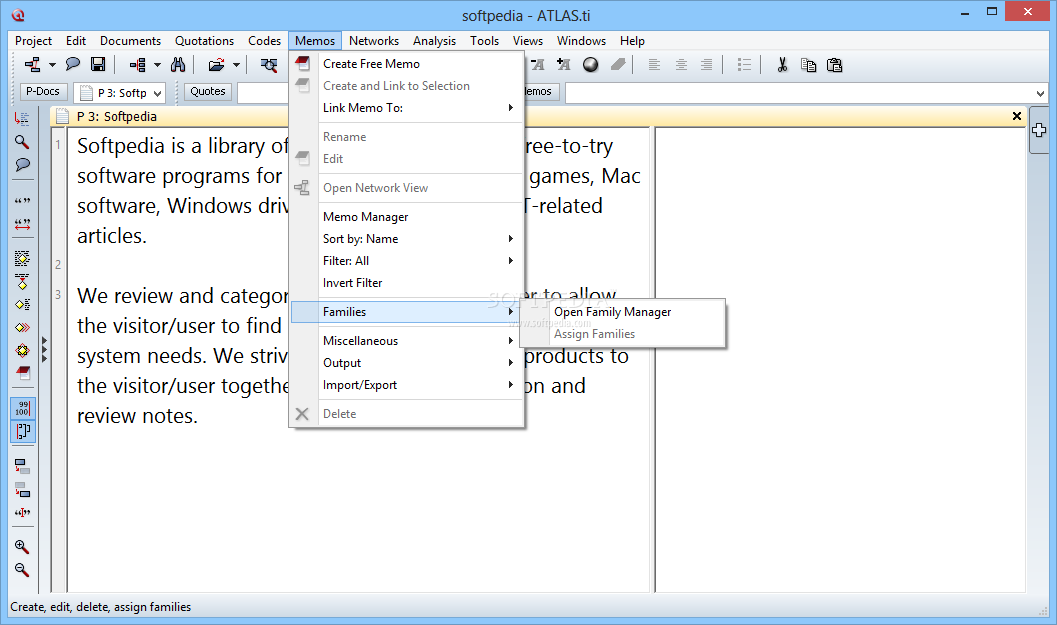
Task: Open the Help menu
Action: pos(632,40)
